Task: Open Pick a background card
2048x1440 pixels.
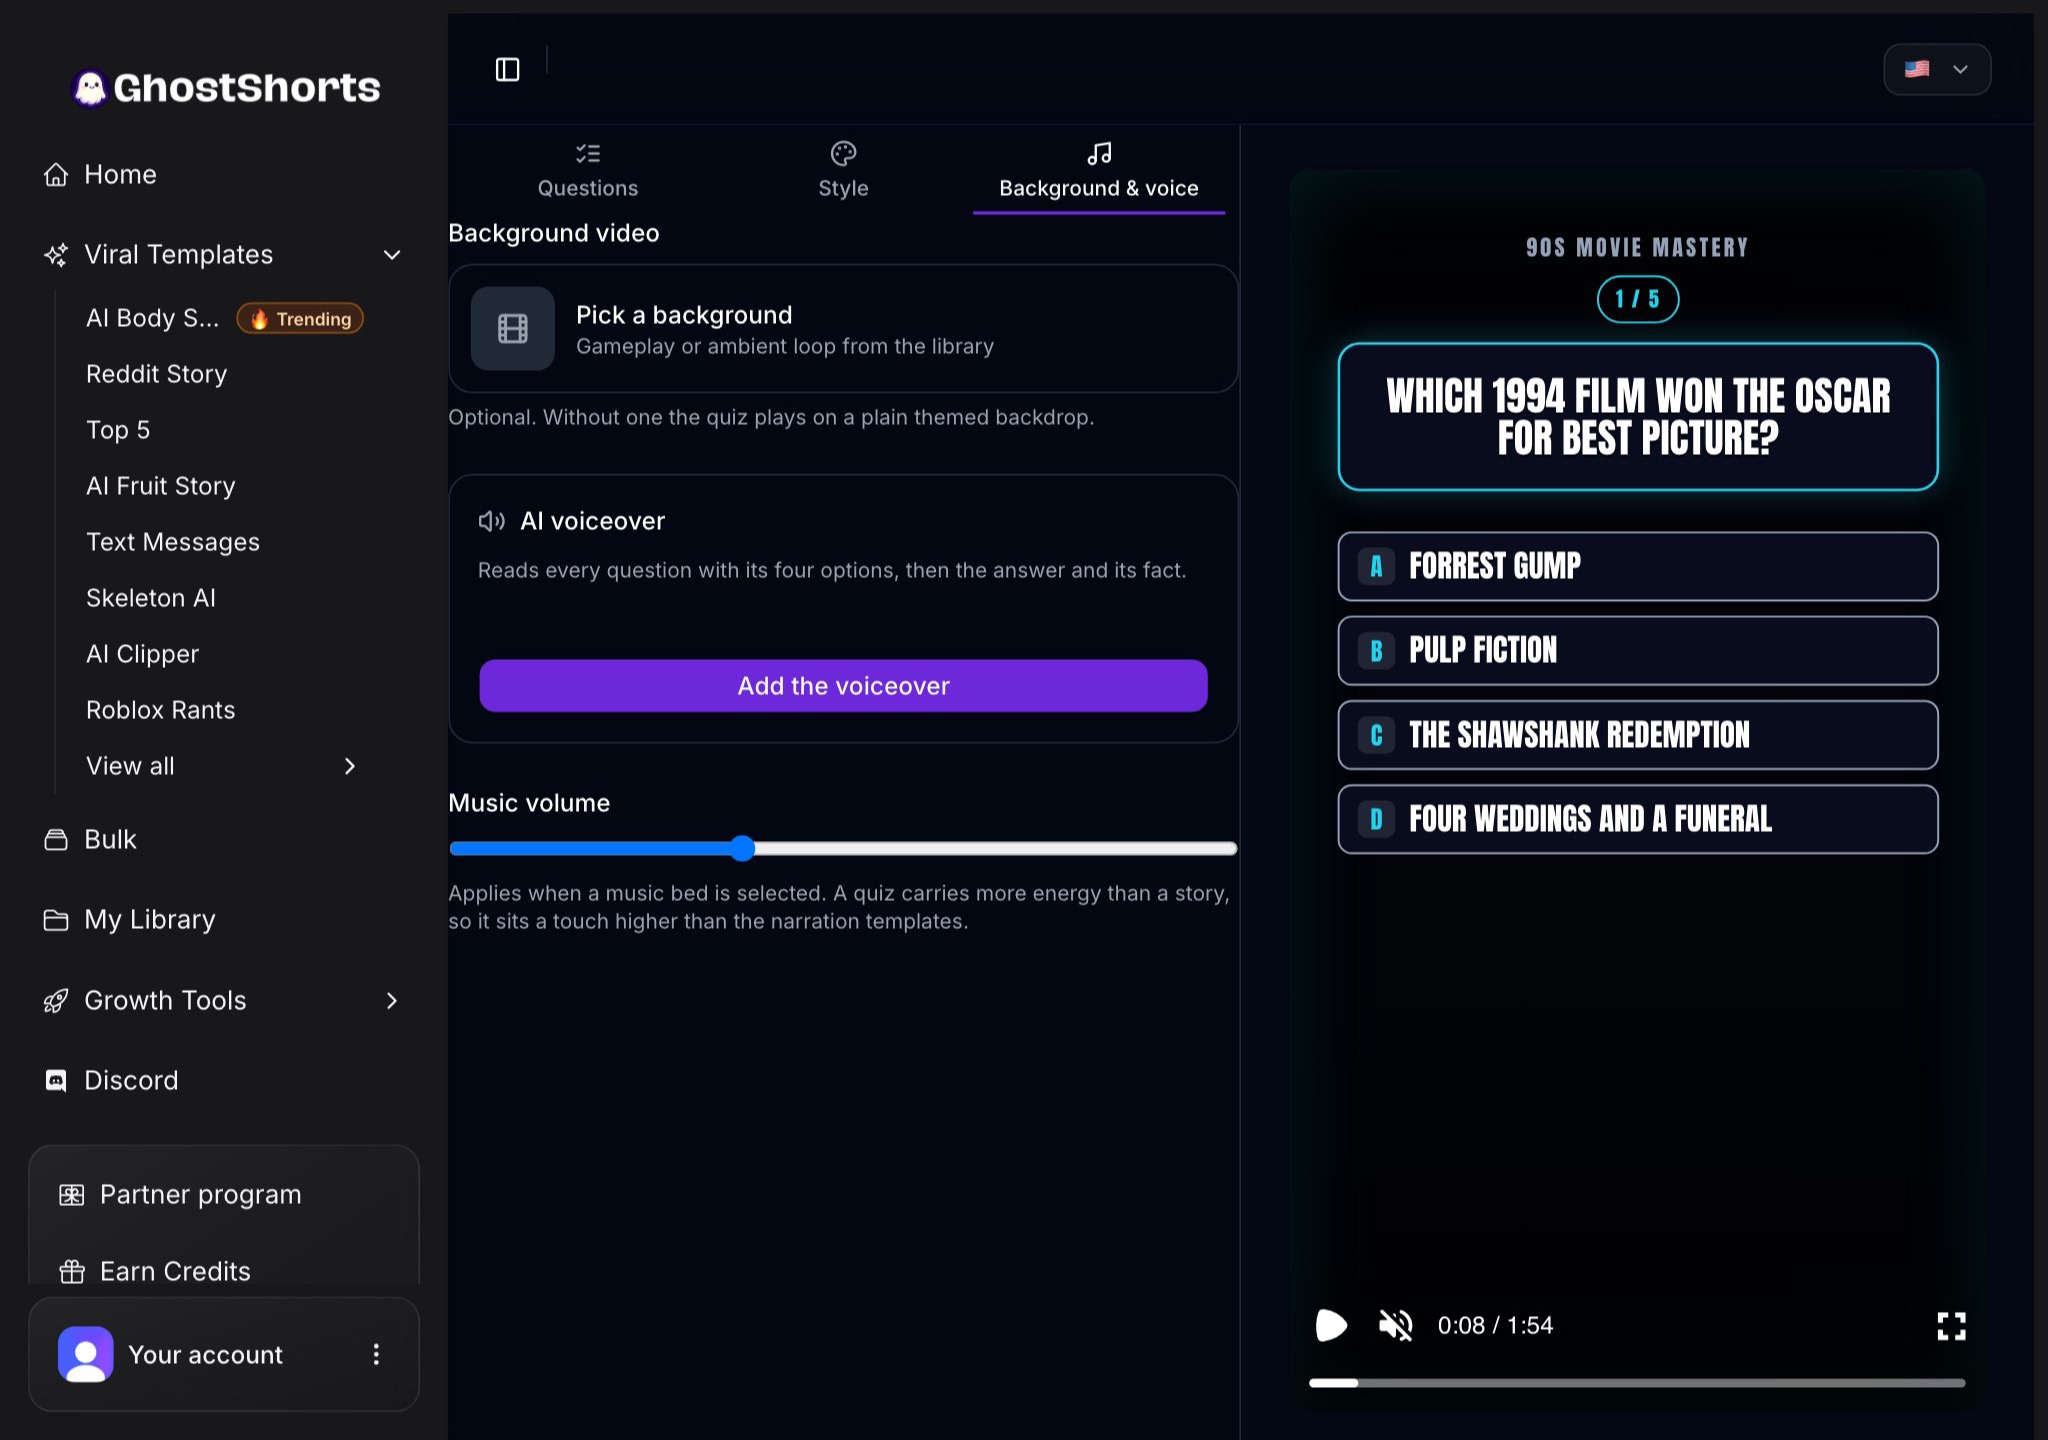Action: coord(843,329)
